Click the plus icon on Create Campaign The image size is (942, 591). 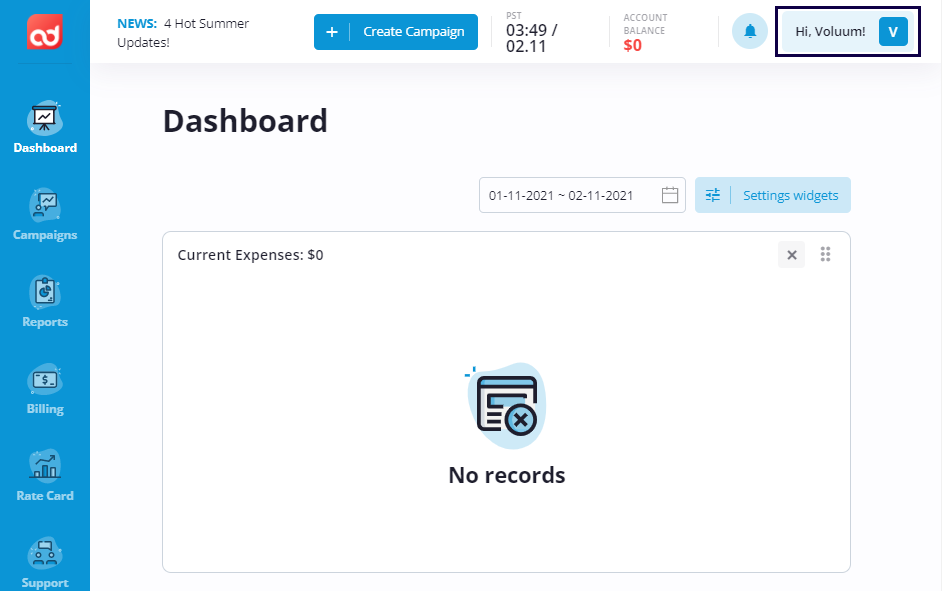tap(332, 32)
